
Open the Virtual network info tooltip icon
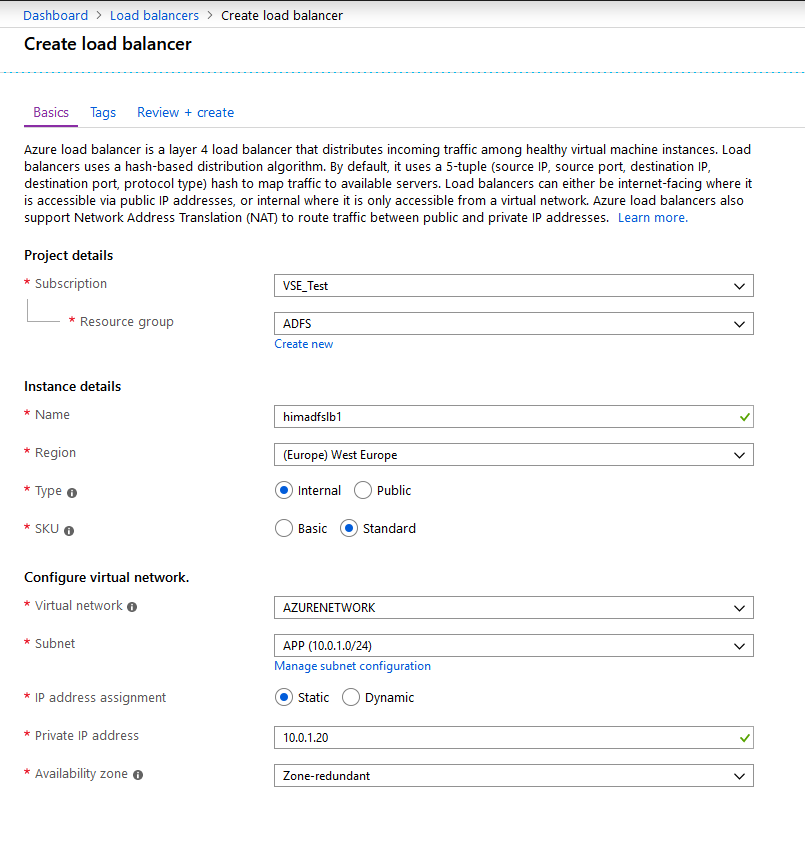(132, 606)
